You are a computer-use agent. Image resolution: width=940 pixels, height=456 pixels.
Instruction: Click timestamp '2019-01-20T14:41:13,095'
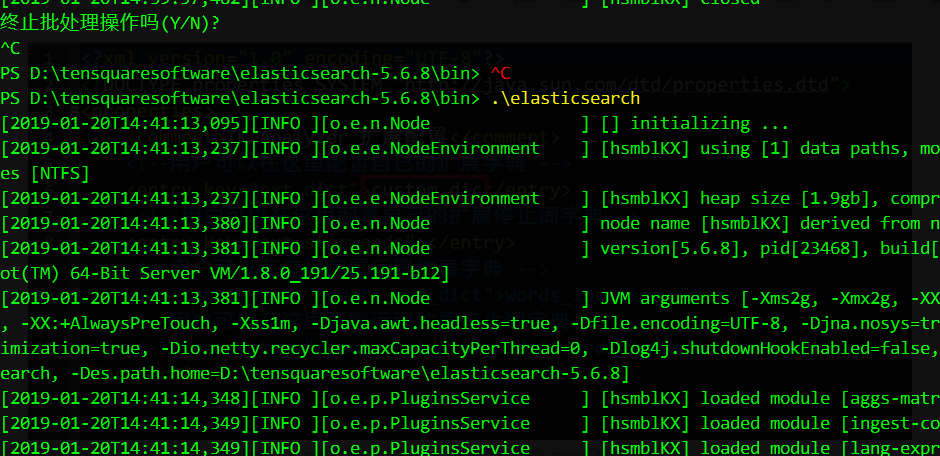(x=125, y=123)
